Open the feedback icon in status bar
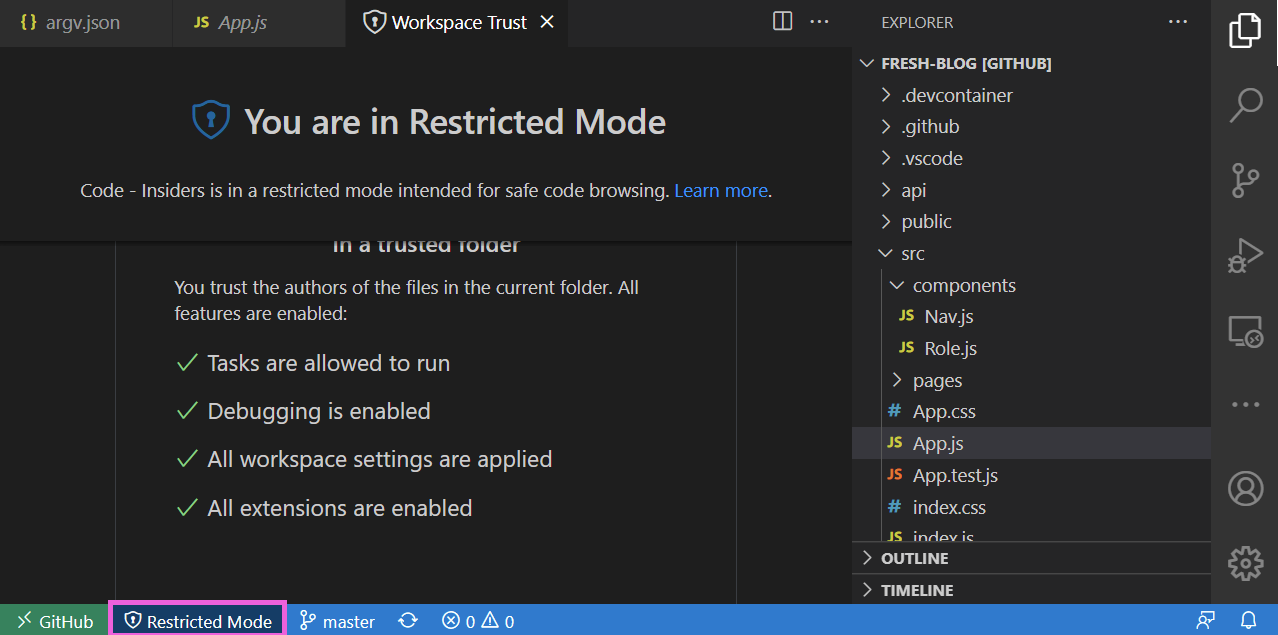1278x635 pixels. click(x=1206, y=621)
